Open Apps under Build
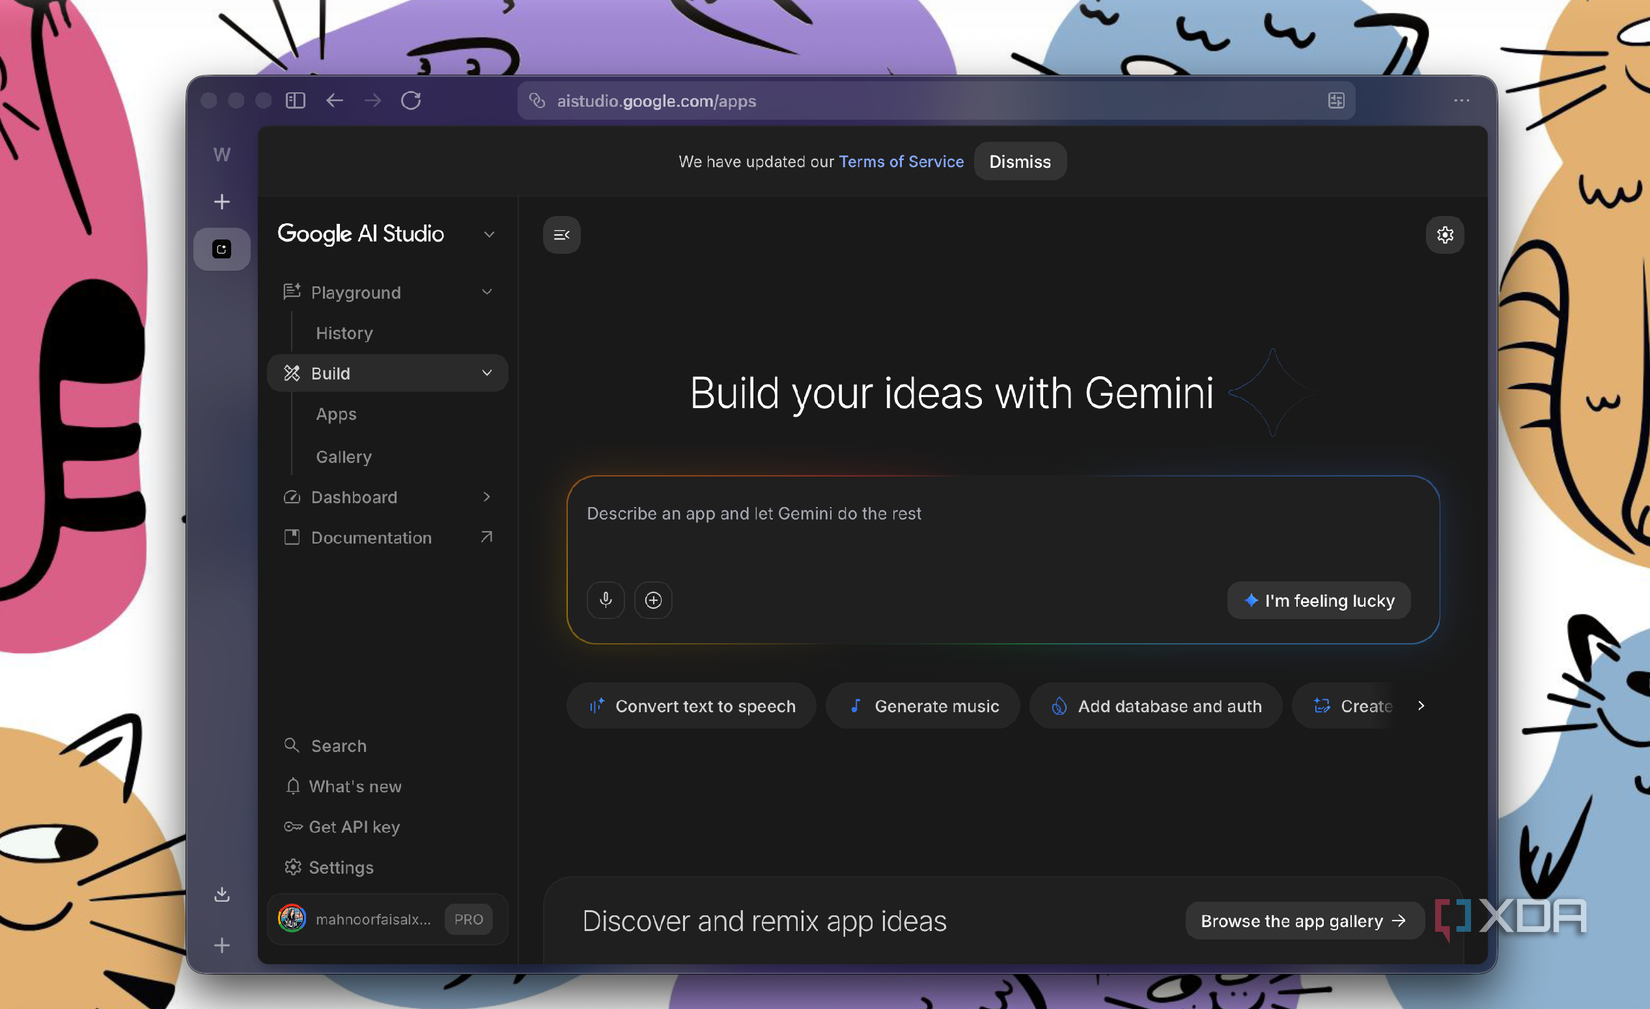 [x=336, y=414]
